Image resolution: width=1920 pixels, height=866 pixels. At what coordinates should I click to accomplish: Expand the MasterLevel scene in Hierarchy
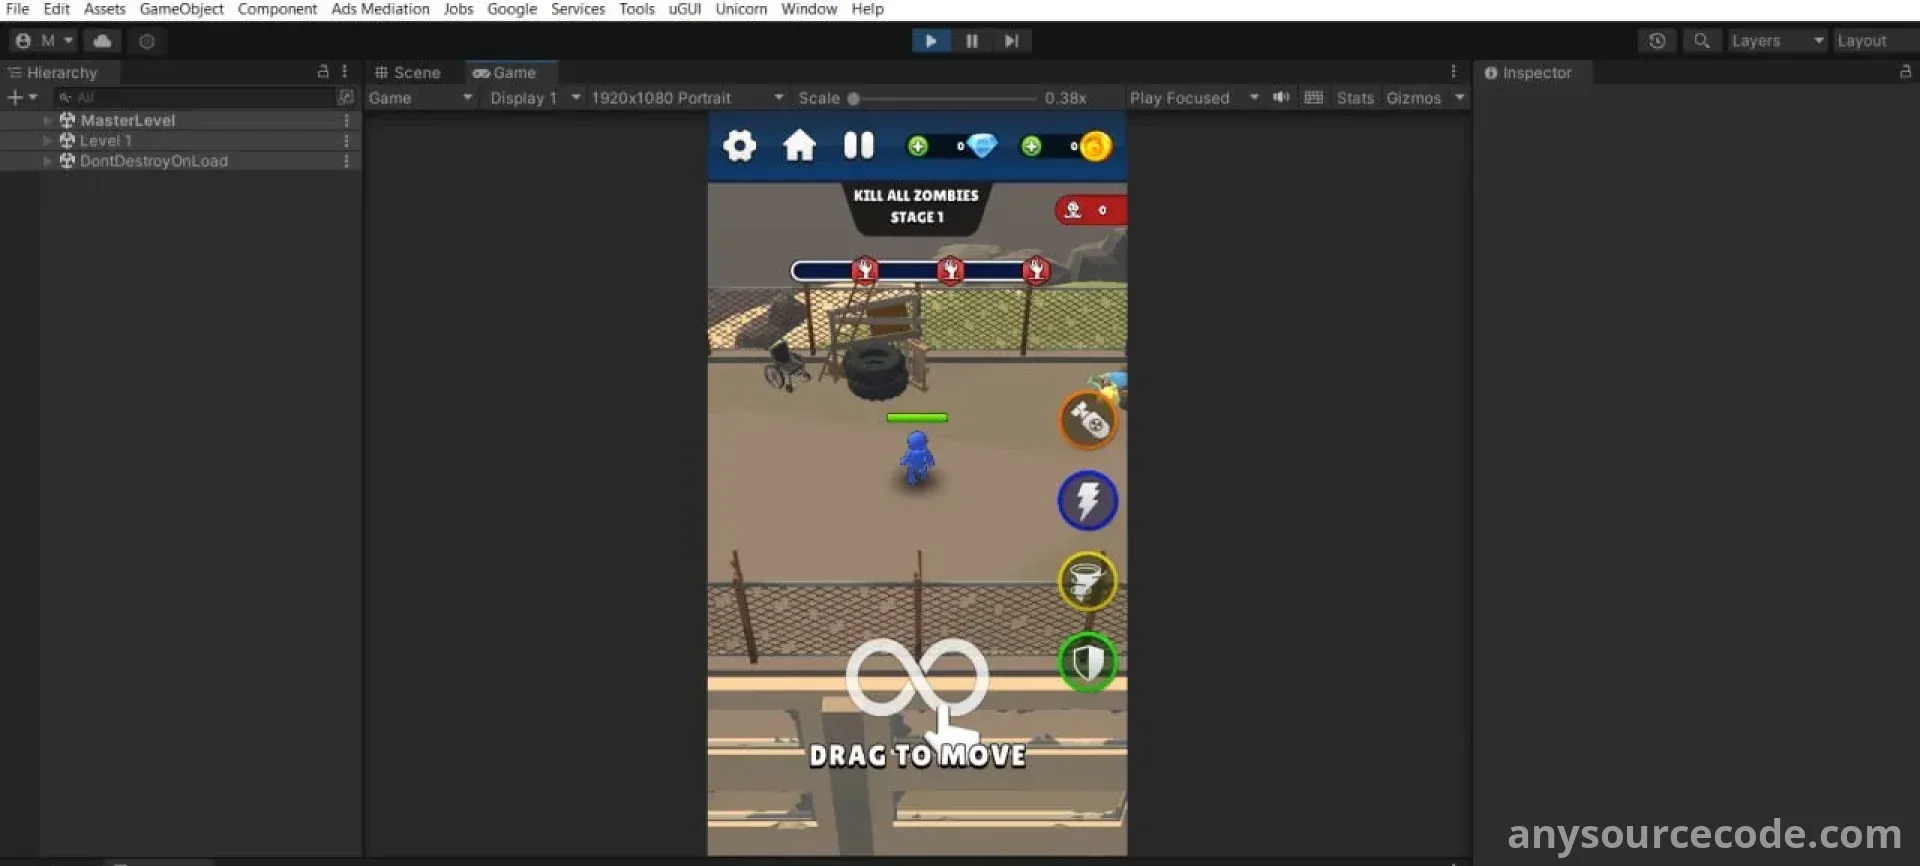point(47,120)
